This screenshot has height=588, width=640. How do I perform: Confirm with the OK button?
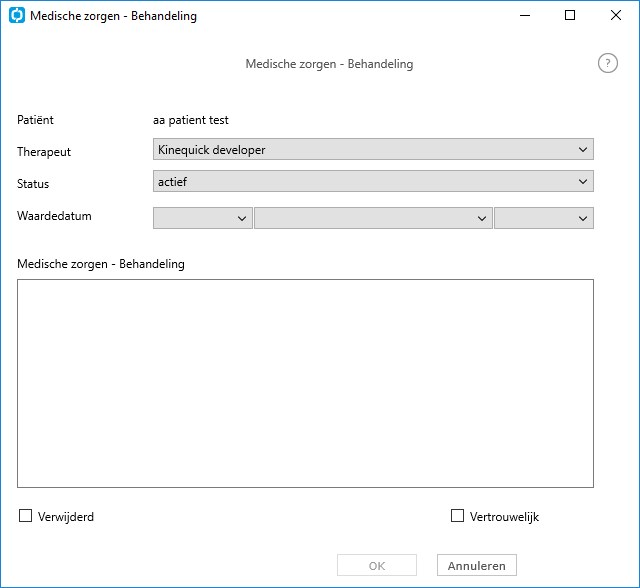377,565
